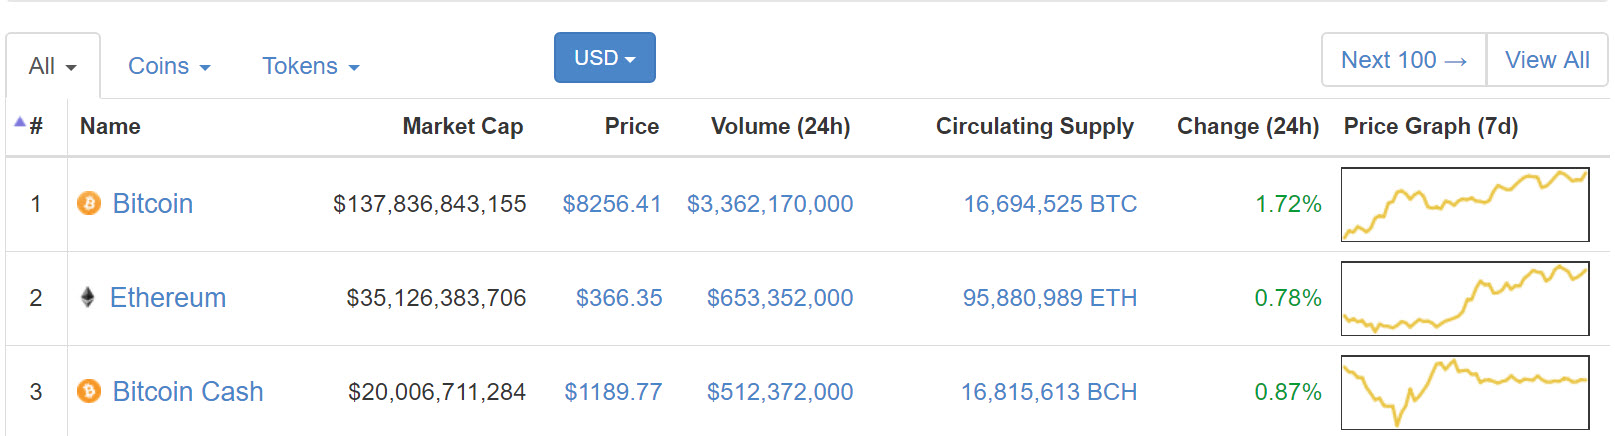Image resolution: width=1615 pixels, height=436 pixels.
Task: Open Bitcoin 7-day price graph
Action: (x=1464, y=204)
